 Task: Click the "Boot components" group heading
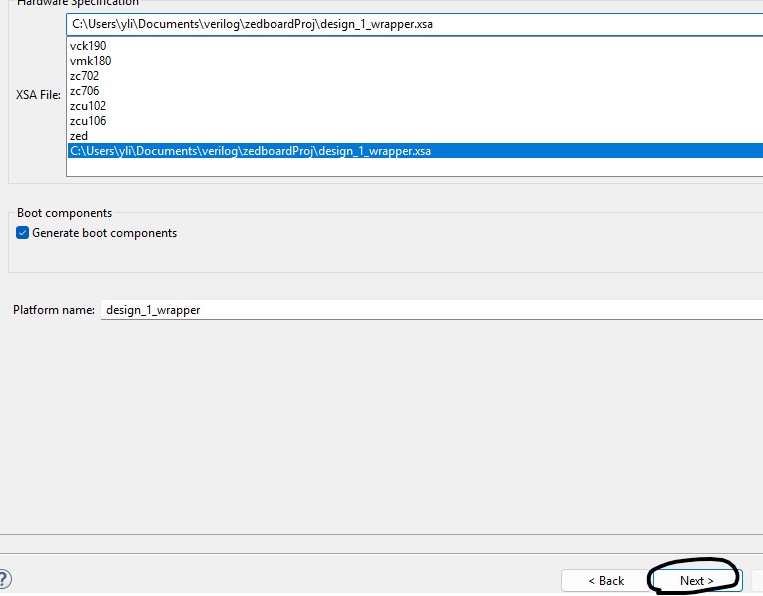64,213
